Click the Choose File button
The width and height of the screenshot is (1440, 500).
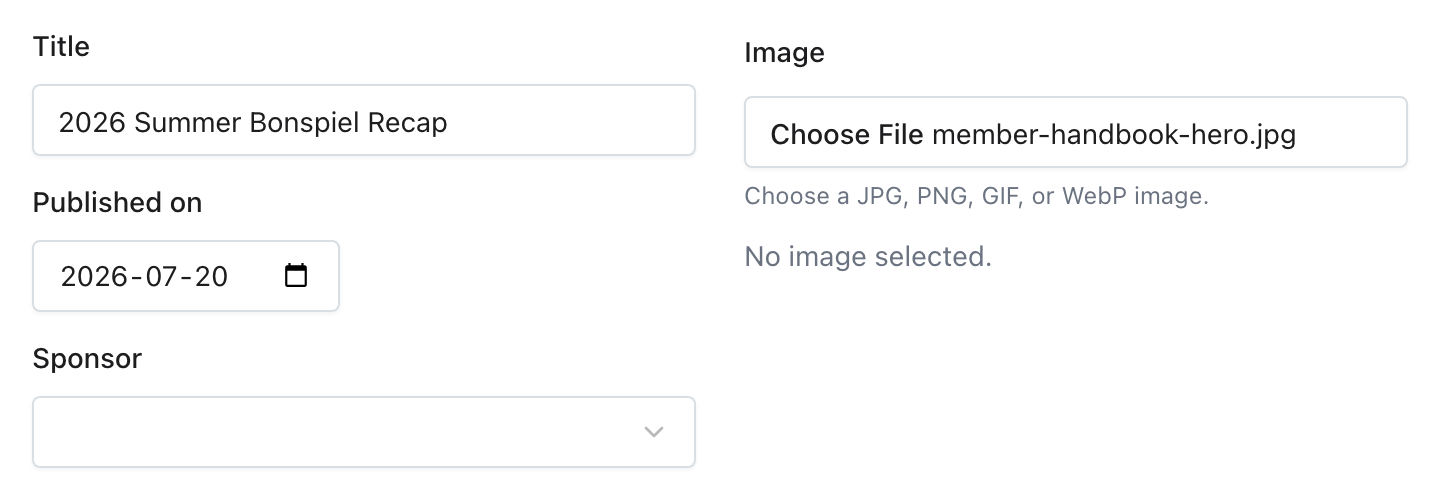coord(847,133)
